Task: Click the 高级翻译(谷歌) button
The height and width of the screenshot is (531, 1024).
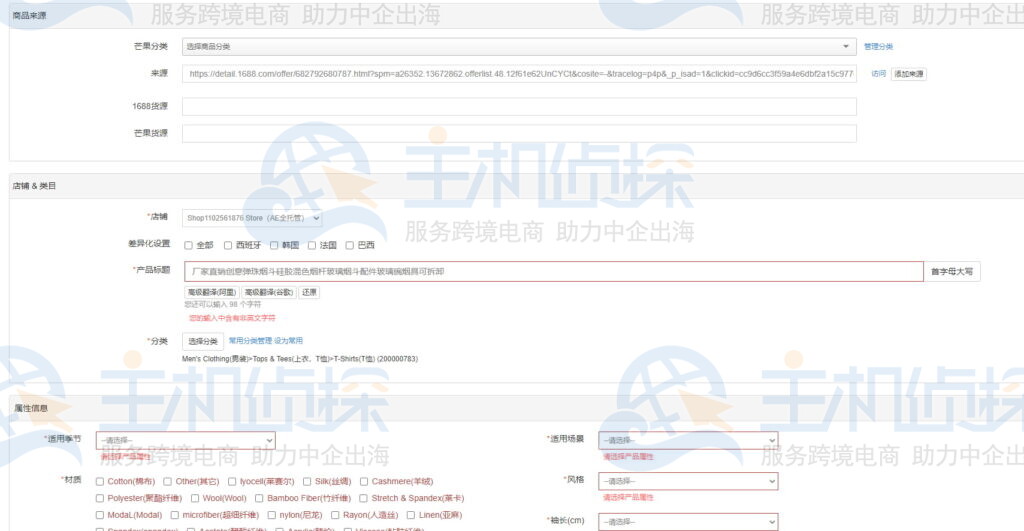Action: (x=268, y=293)
